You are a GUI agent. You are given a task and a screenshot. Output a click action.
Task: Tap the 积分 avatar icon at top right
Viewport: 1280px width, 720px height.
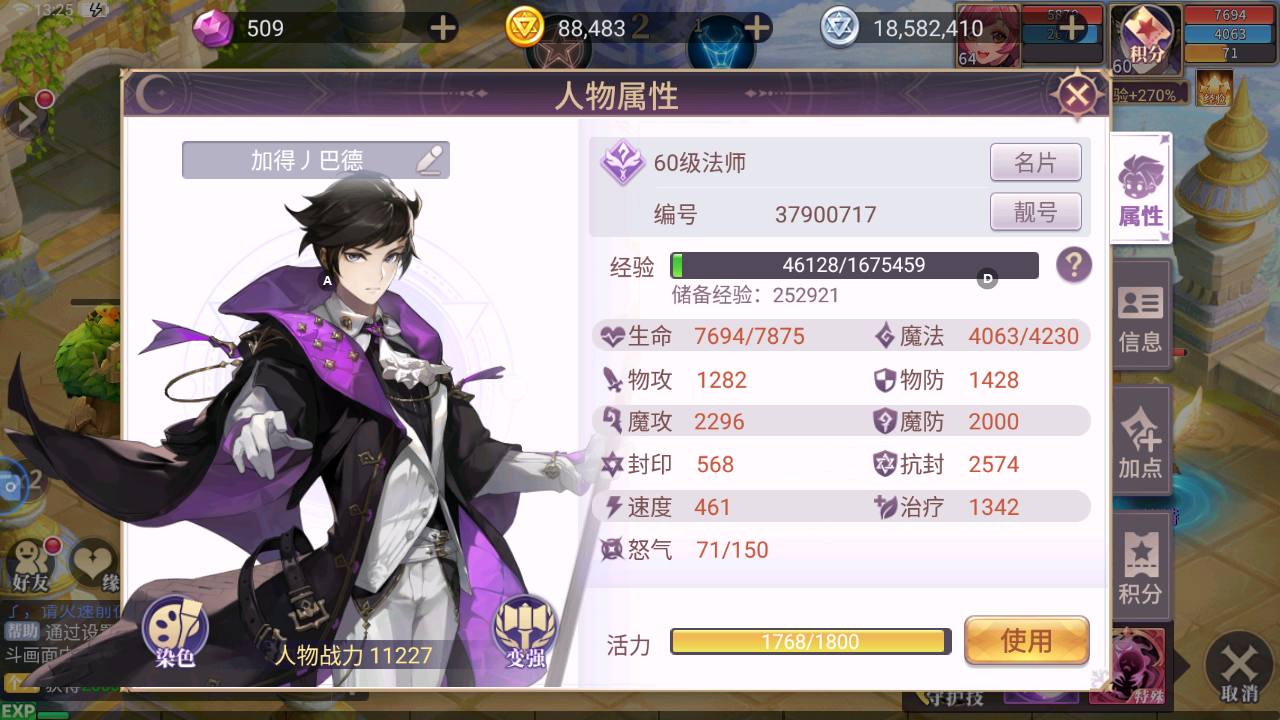(1146, 38)
